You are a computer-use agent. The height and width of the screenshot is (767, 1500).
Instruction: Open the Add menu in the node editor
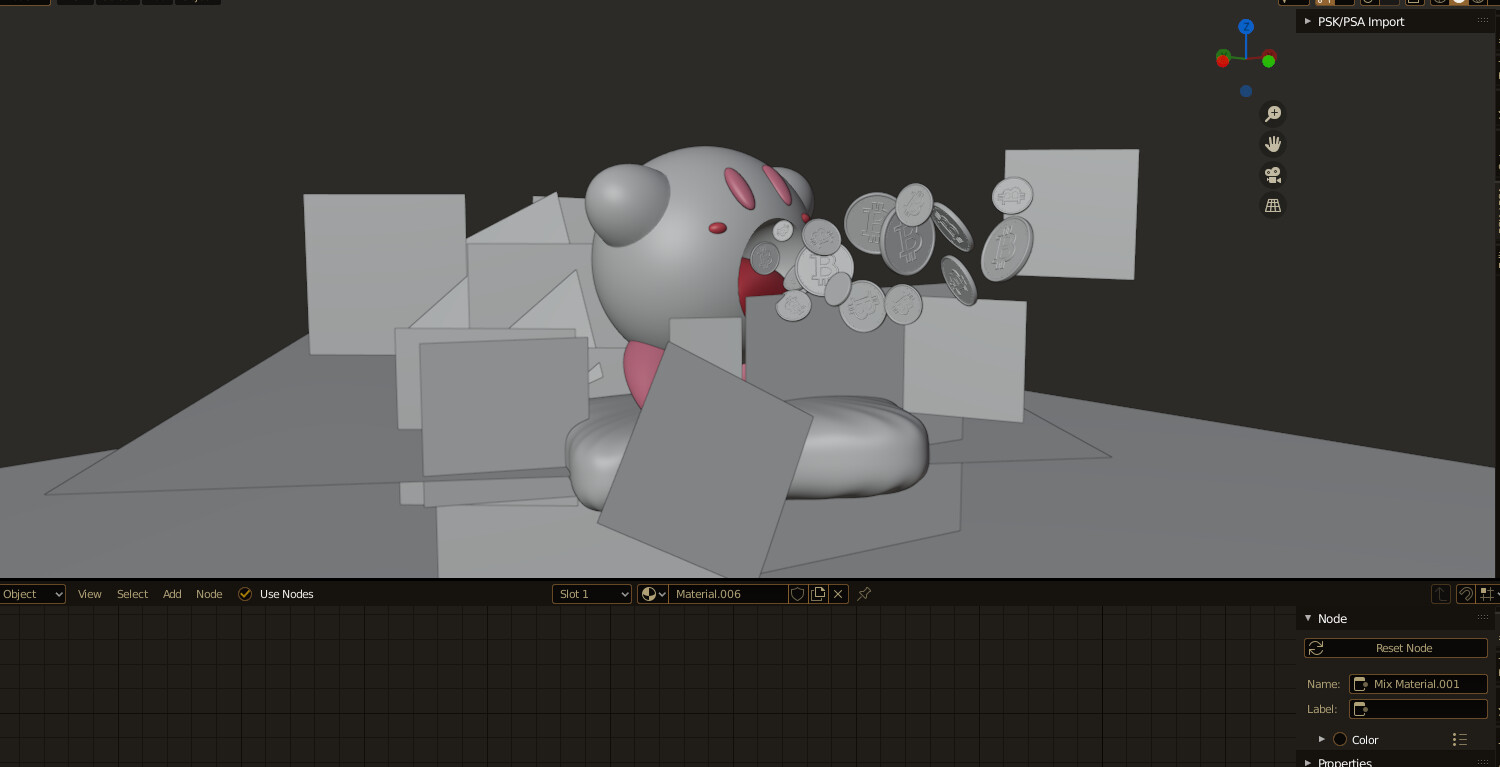[171, 593]
